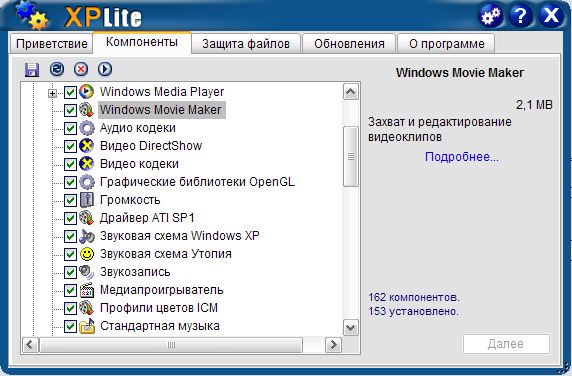This screenshot has width=572, height=376.
Task: Click the red cancel toolbar icon
Action: pyautogui.click(x=81, y=69)
